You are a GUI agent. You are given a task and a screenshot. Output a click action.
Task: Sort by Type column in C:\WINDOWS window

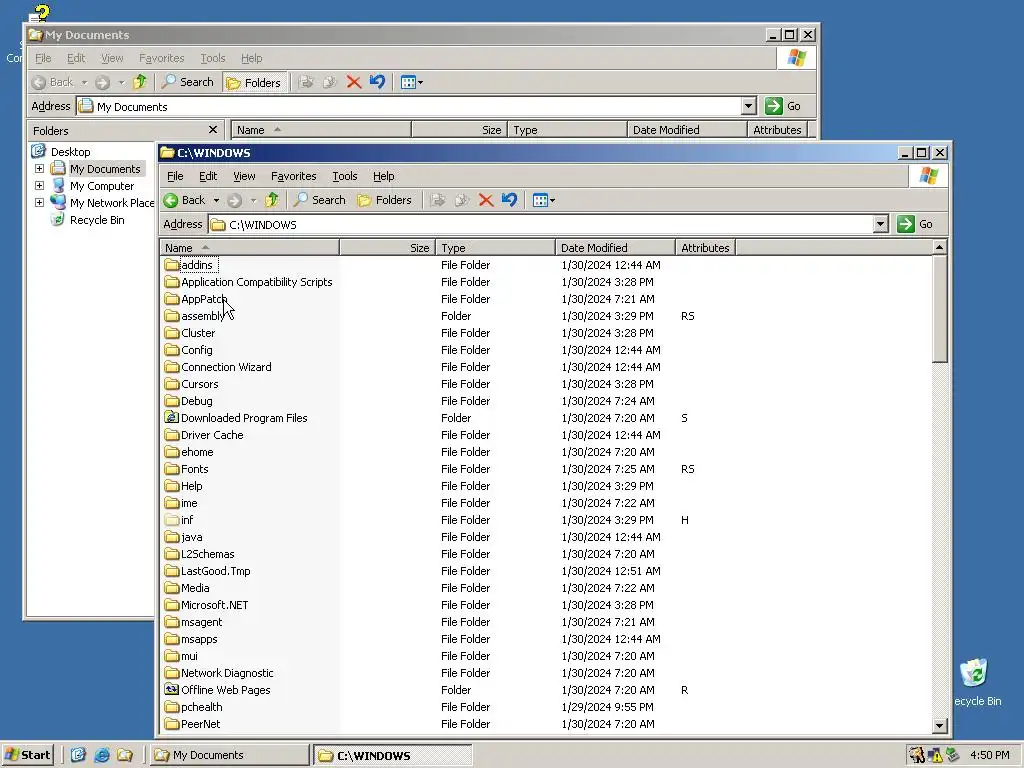click(496, 248)
